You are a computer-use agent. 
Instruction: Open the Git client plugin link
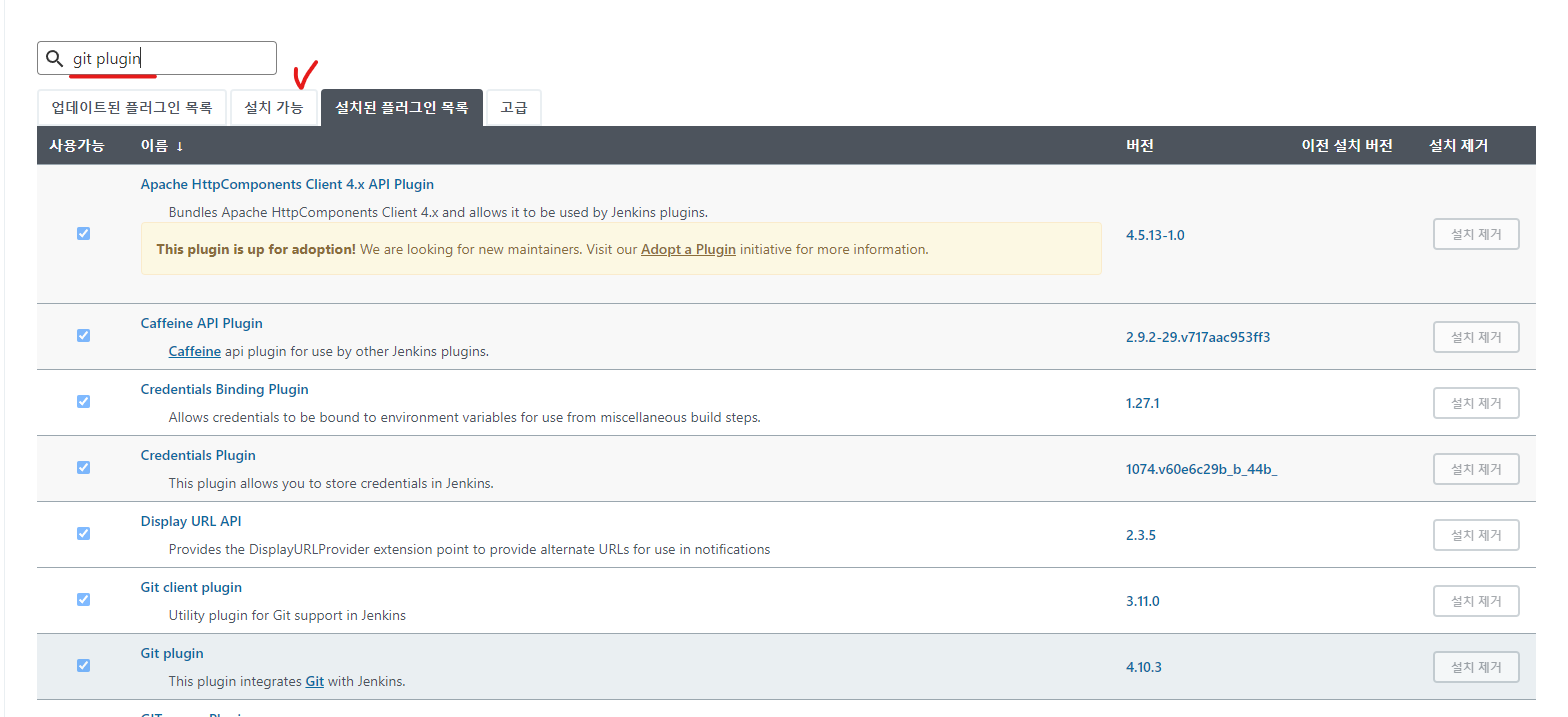tap(191, 587)
